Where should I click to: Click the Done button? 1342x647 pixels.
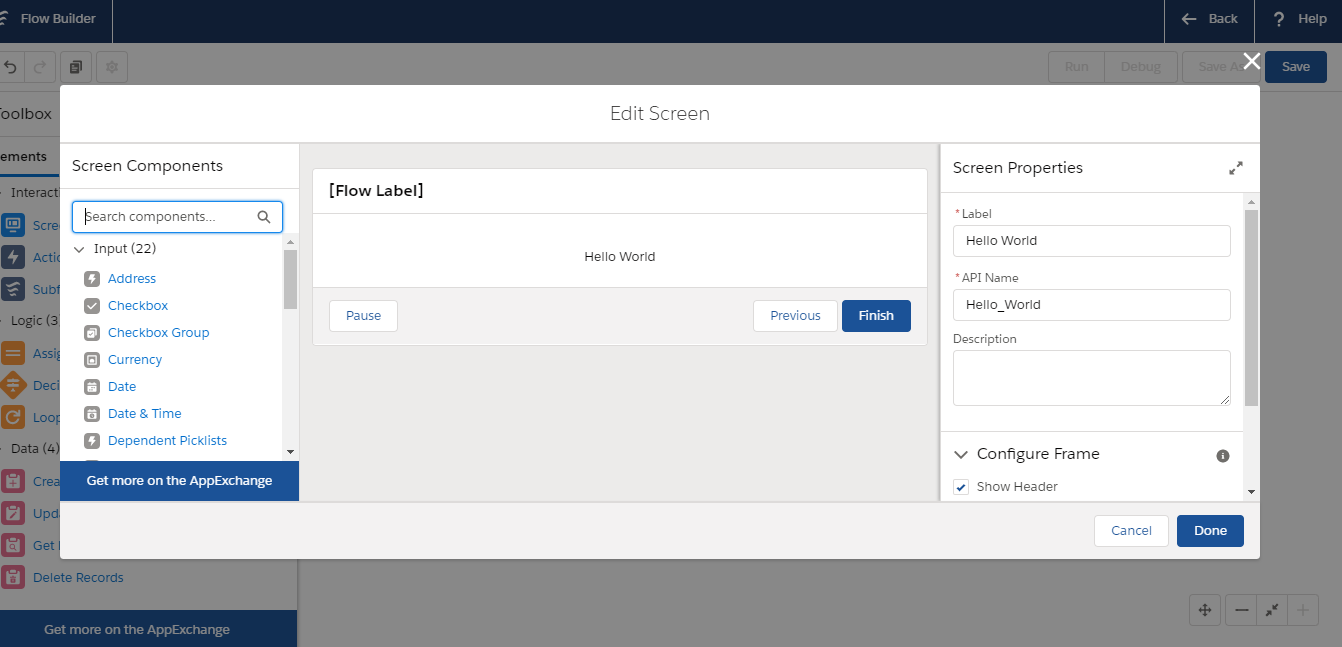click(x=1210, y=531)
